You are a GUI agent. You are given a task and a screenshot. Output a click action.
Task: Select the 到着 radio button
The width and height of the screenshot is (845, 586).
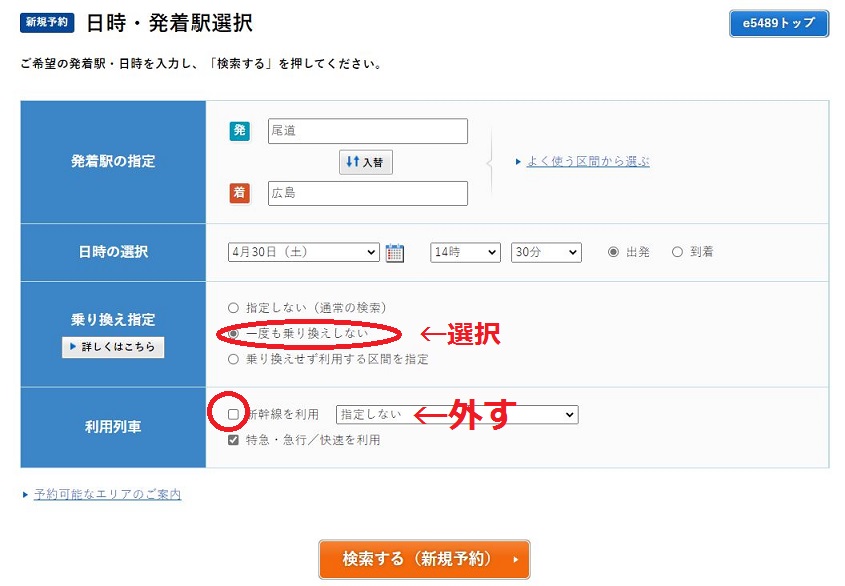[x=677, y=252]
